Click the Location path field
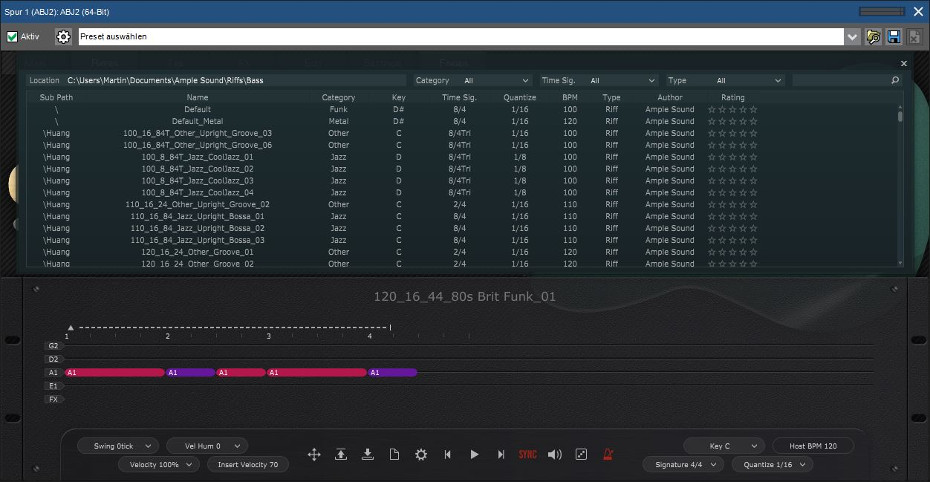The width and height of the screenshot is (930, 482). click(235, 80)
